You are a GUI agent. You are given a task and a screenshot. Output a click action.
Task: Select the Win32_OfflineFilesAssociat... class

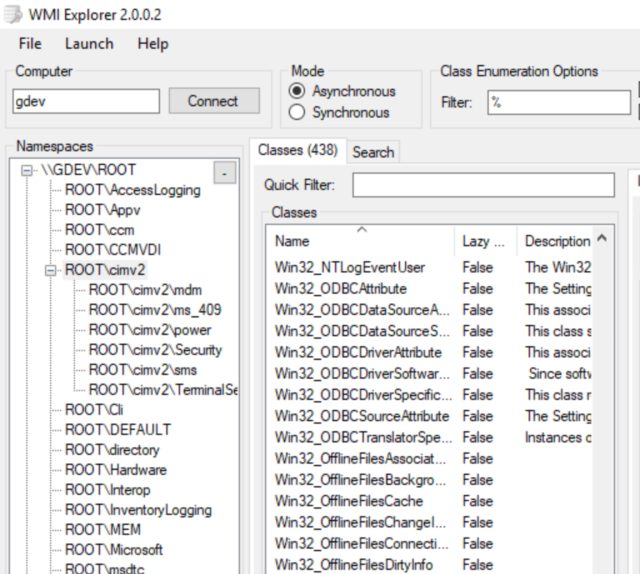tap(360, 459)
